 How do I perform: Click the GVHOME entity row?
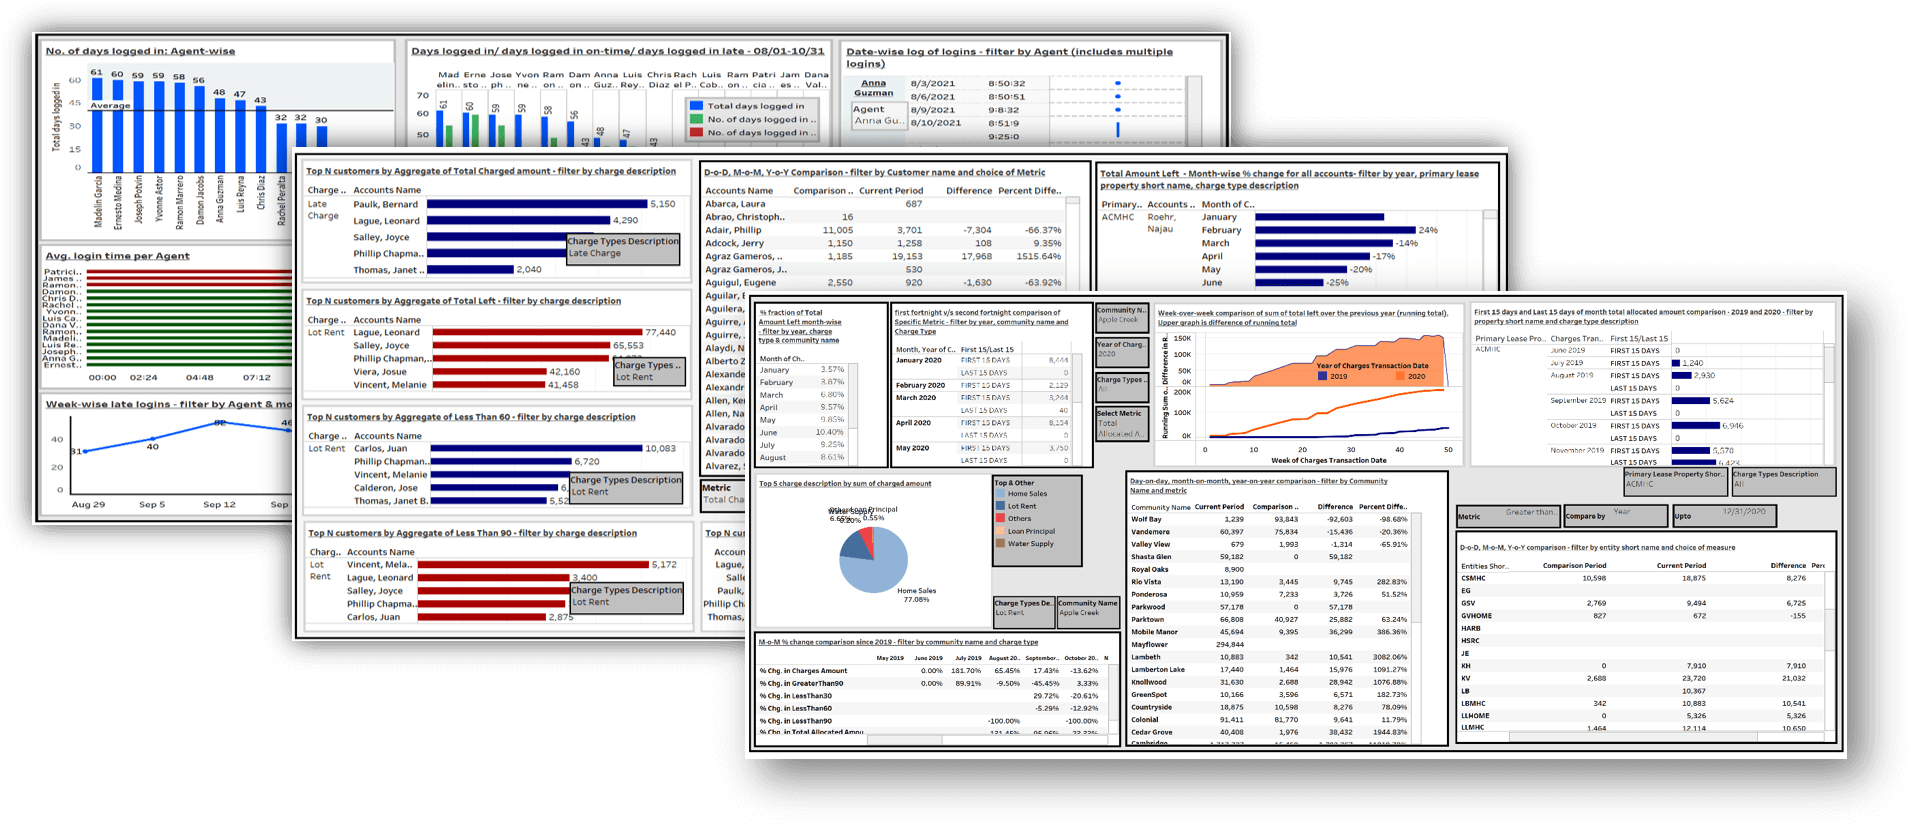pos(1640,616)
